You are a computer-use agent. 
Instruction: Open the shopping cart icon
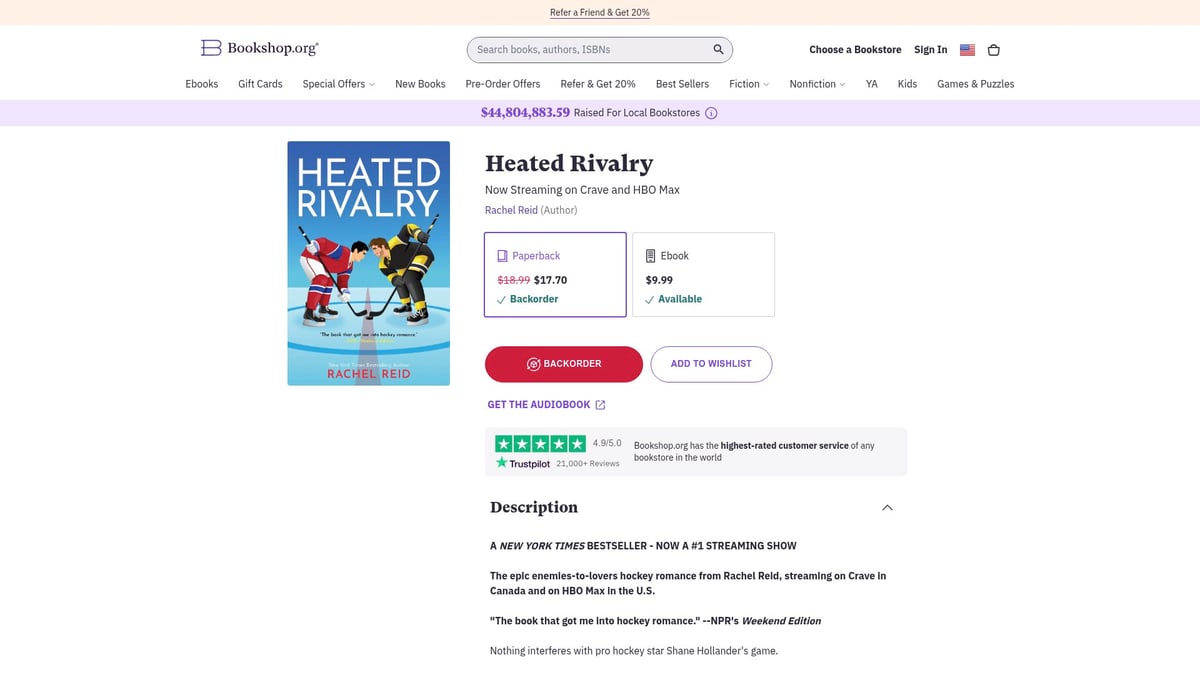(993, 49)
